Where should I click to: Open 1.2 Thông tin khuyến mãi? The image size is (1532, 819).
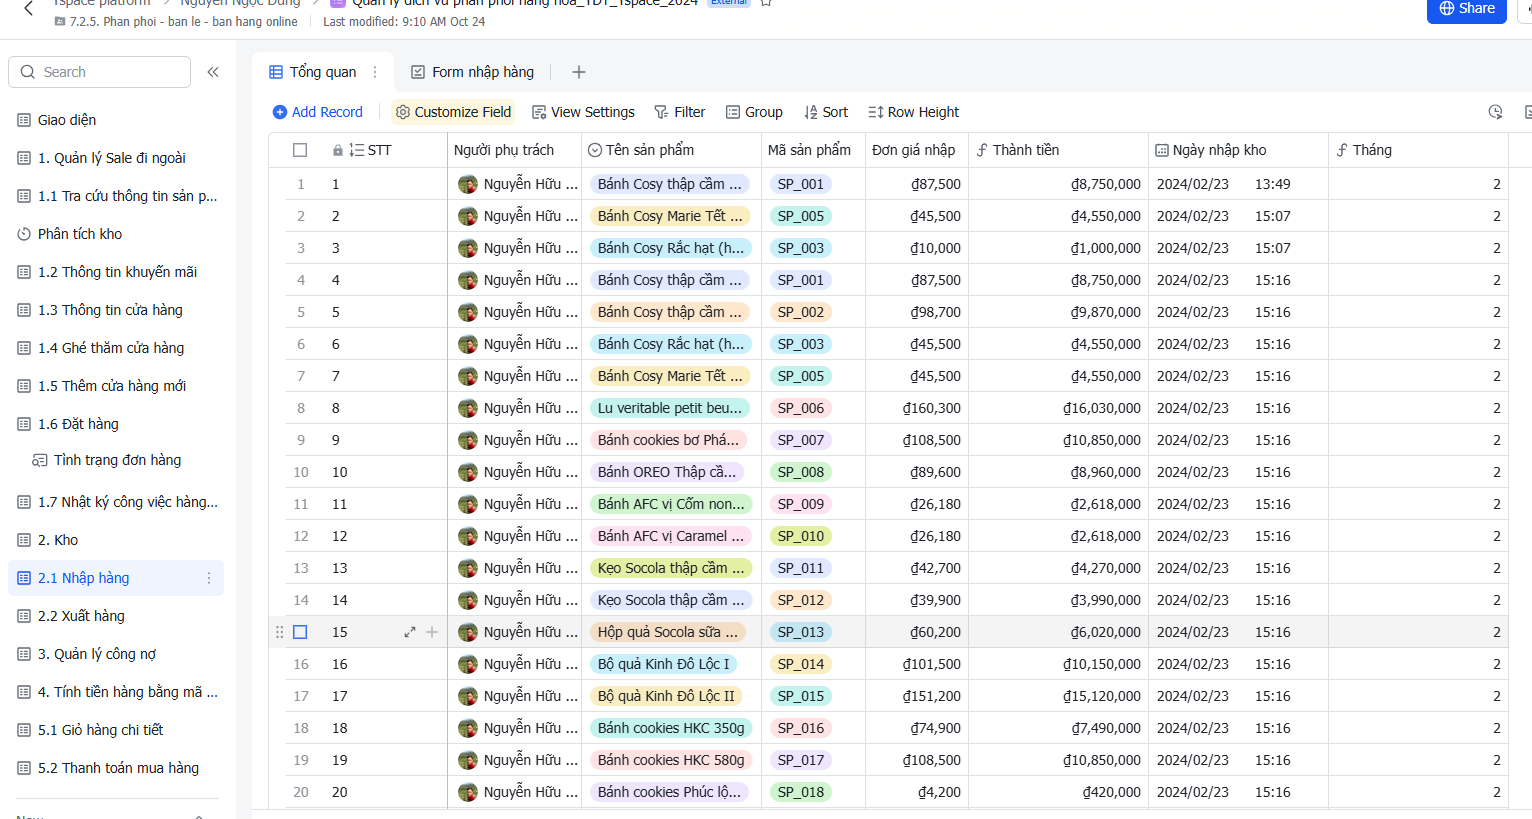[x=116, y=272]
